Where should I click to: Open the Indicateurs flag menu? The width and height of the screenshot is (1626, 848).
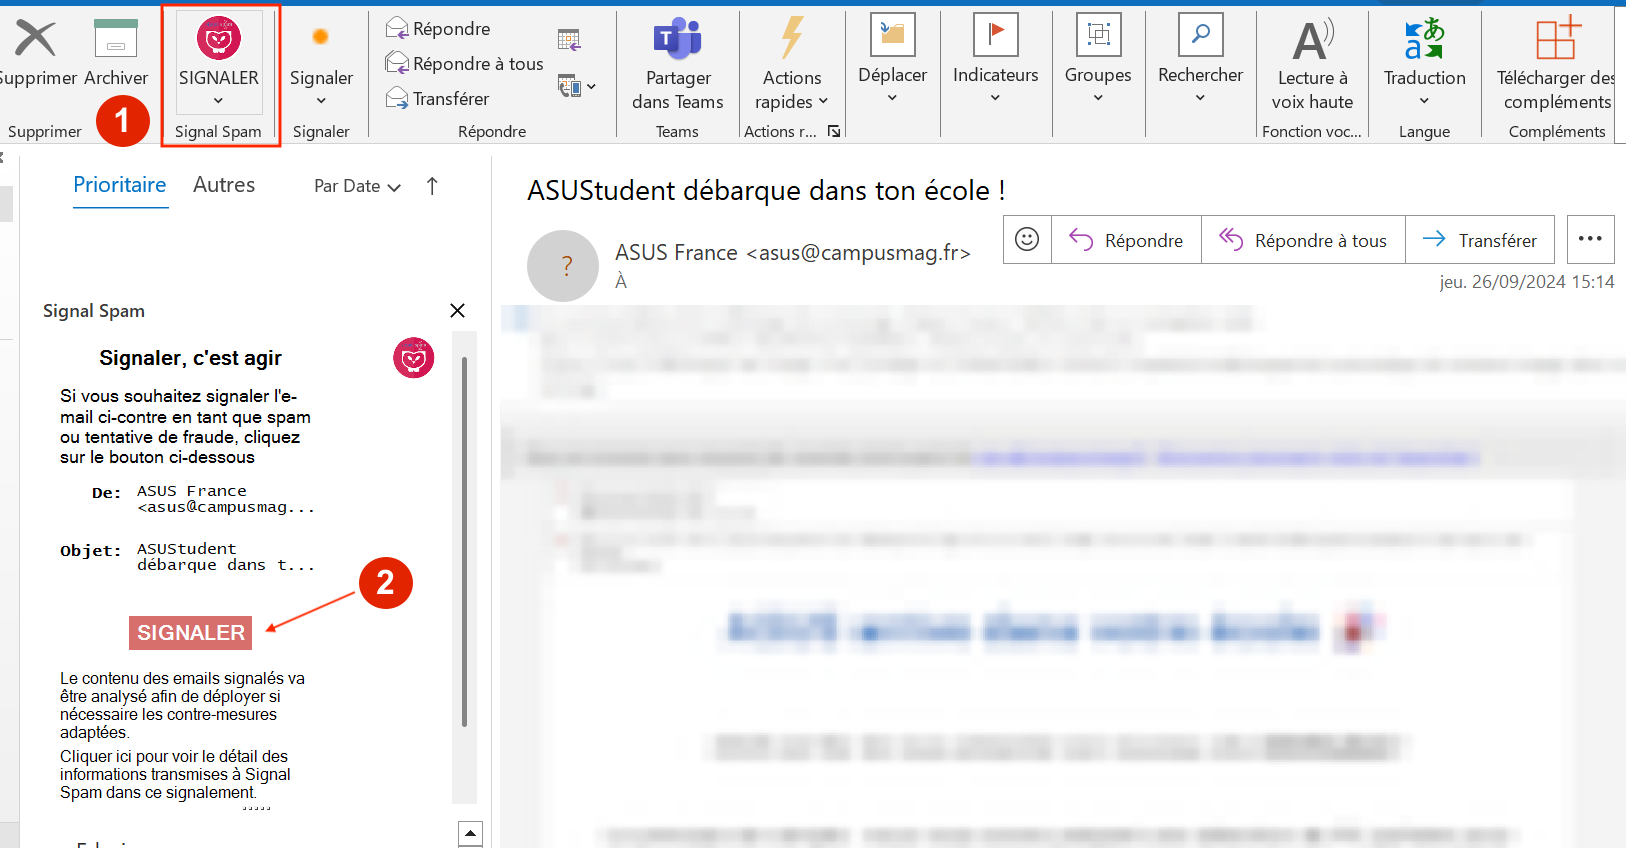(996, 59)
